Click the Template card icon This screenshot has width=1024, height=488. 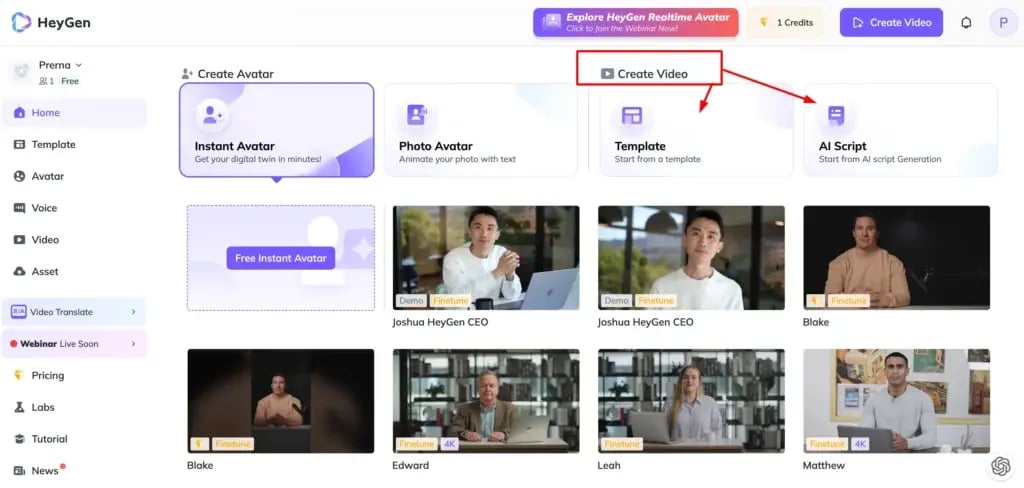632,115
